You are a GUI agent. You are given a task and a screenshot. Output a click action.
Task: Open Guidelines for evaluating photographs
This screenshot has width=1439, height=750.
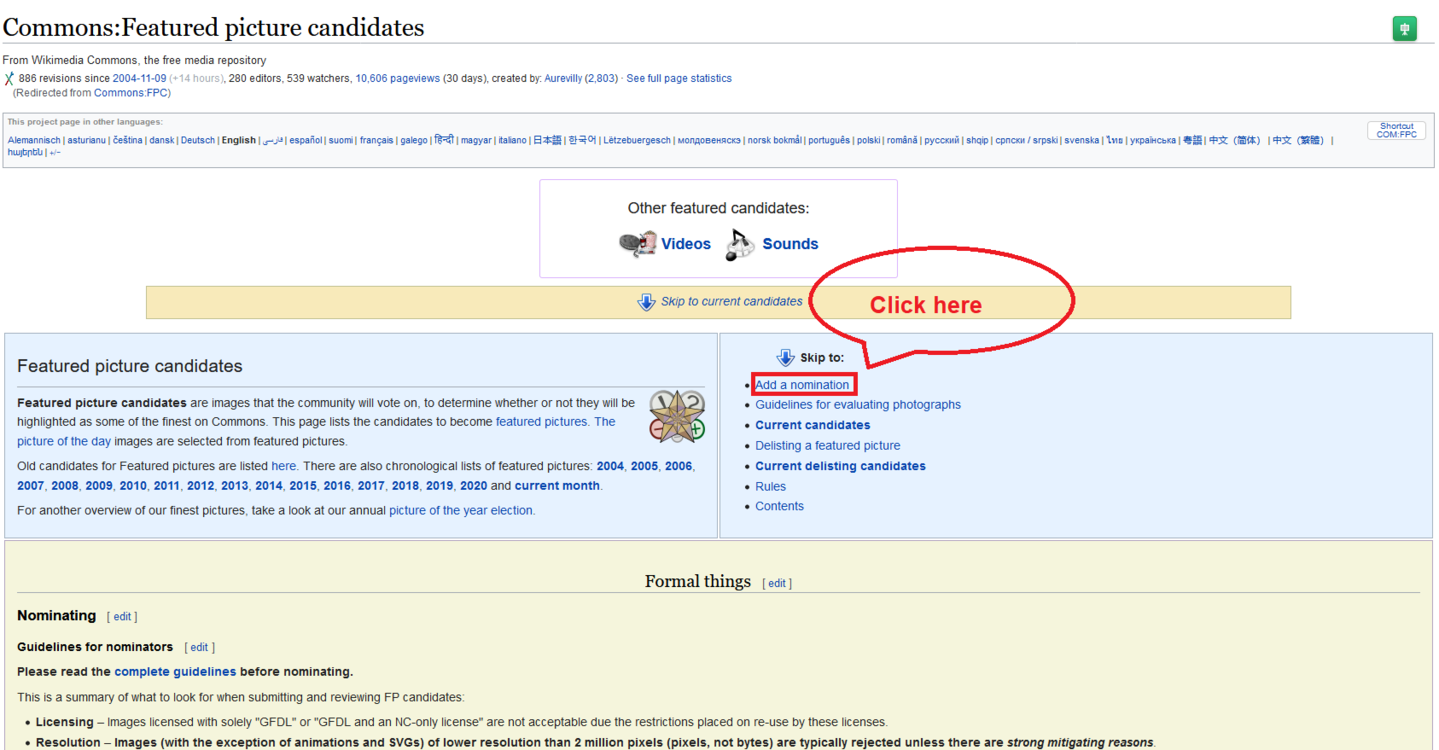(x=857, y=405)
